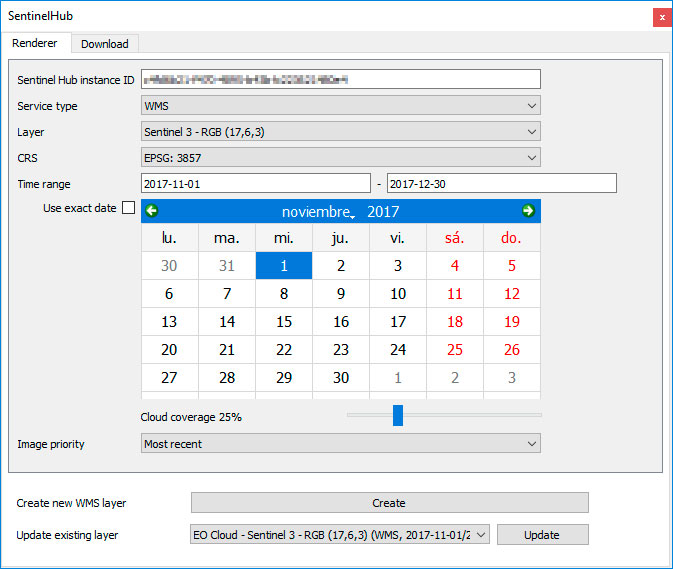Select Sunday November 19 in the calendar
This screenshot has height=569, width=673.
[x=512, y=321]
